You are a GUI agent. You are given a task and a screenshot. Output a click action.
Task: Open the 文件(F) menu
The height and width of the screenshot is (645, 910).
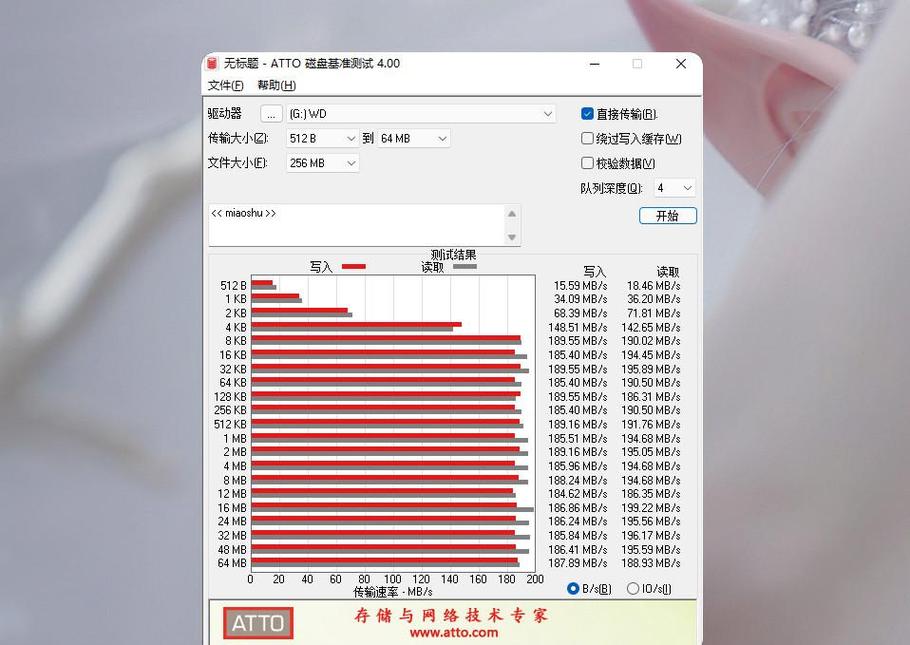tap(225, 85)
